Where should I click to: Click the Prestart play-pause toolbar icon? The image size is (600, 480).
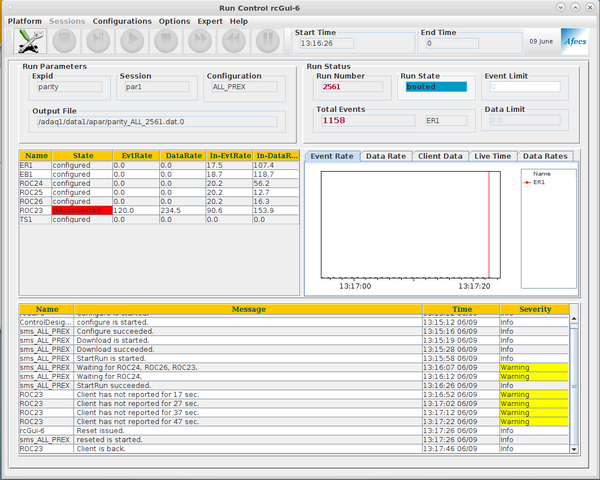click(98, 40)
